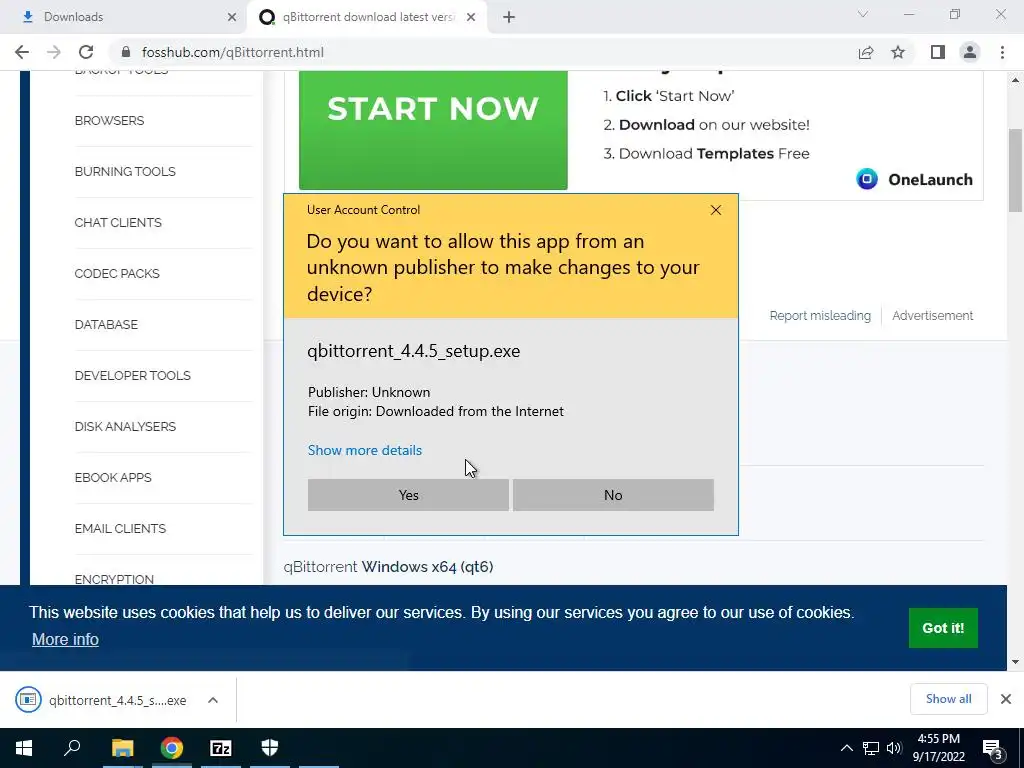Click the green START NOW button
Image resolution: width=1024 pixels, height=768 pixels.
coord(433,130)
